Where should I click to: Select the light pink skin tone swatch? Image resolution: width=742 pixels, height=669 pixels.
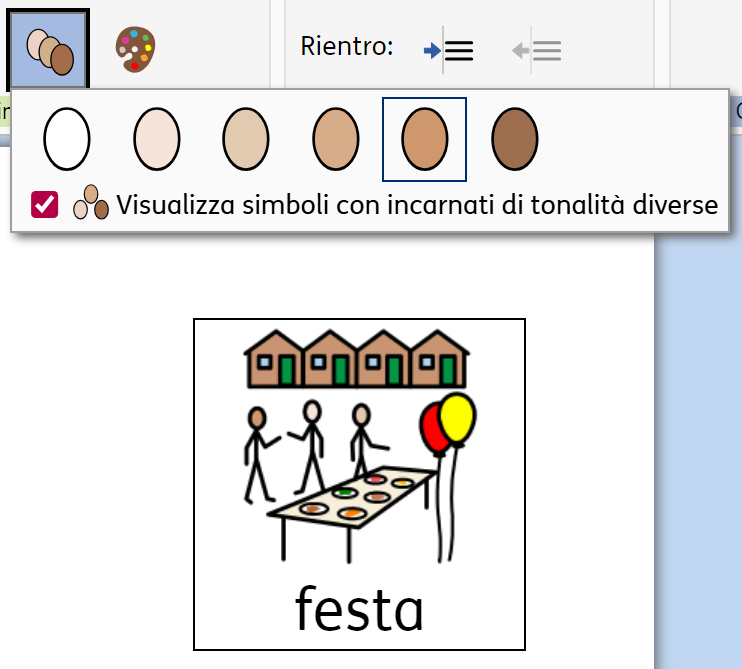pos(157,139)
